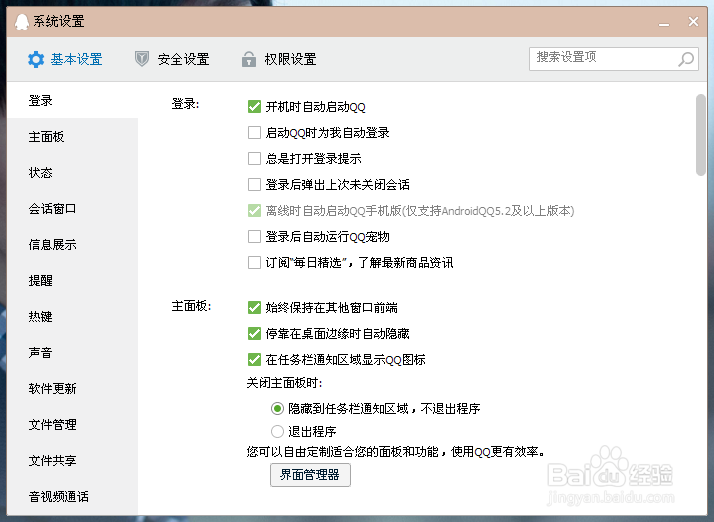Switch to 权限设置 tab
The width and height of the screenshot is (714, 522).
[279, 59]
